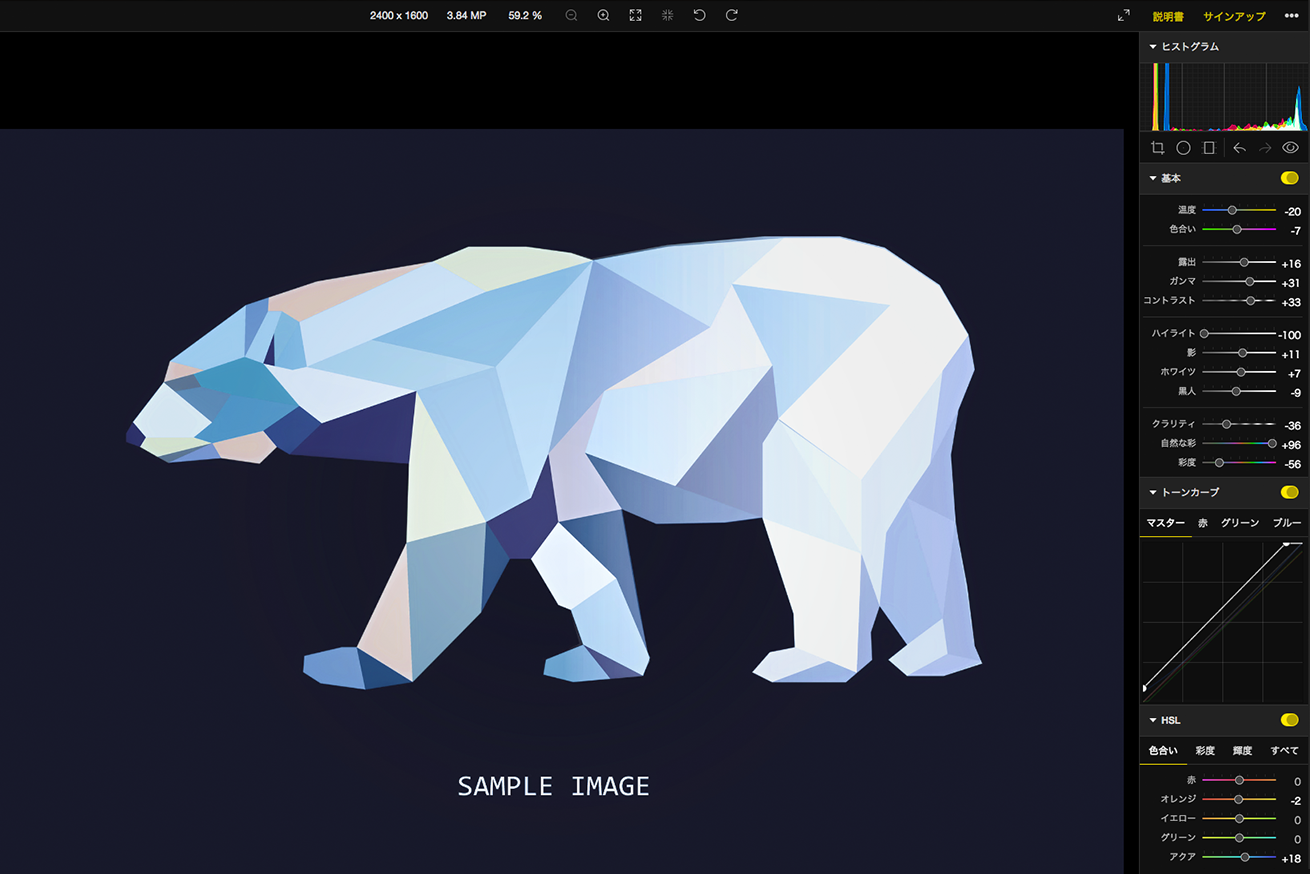Screen dimensions: 1310x874
Task: Click the 赤 hue slider in HSL
Action: pos(1239,780)
